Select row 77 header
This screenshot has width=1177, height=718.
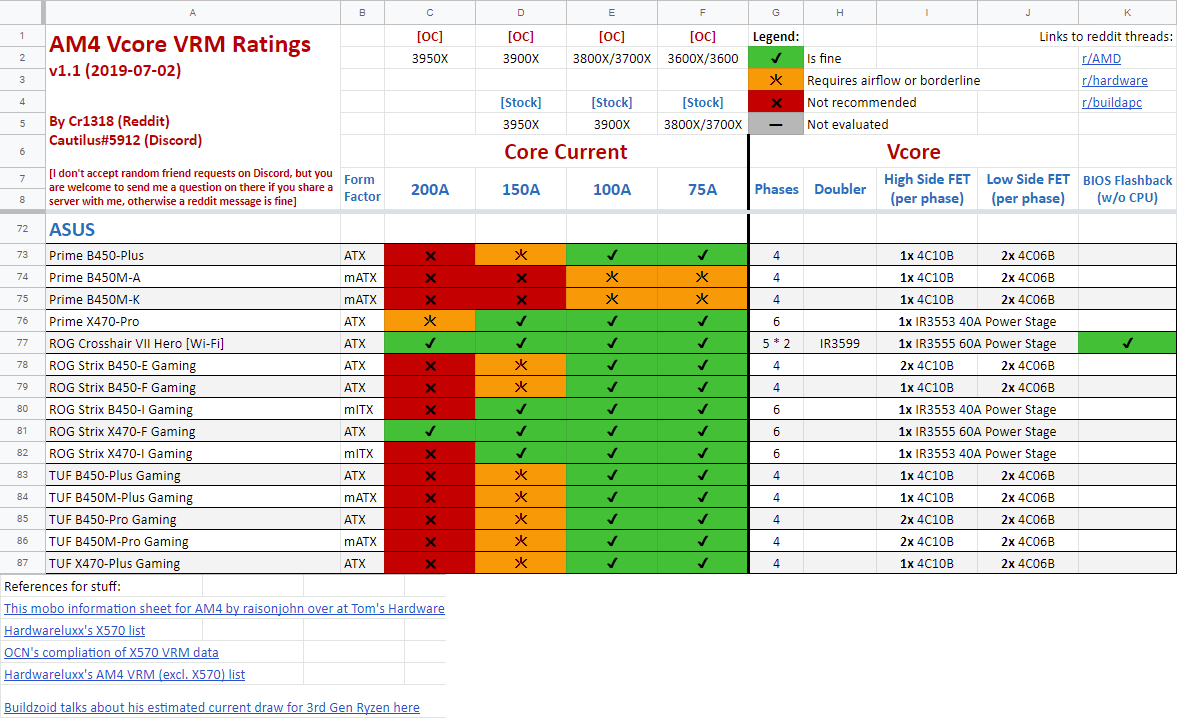click(x=23, y=343)
